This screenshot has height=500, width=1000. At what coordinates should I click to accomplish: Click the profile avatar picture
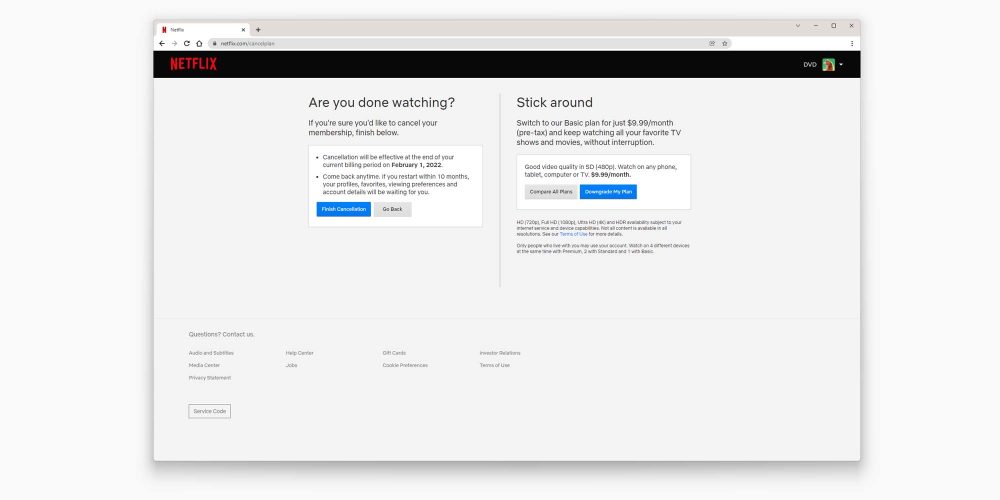tap(828, 64)
